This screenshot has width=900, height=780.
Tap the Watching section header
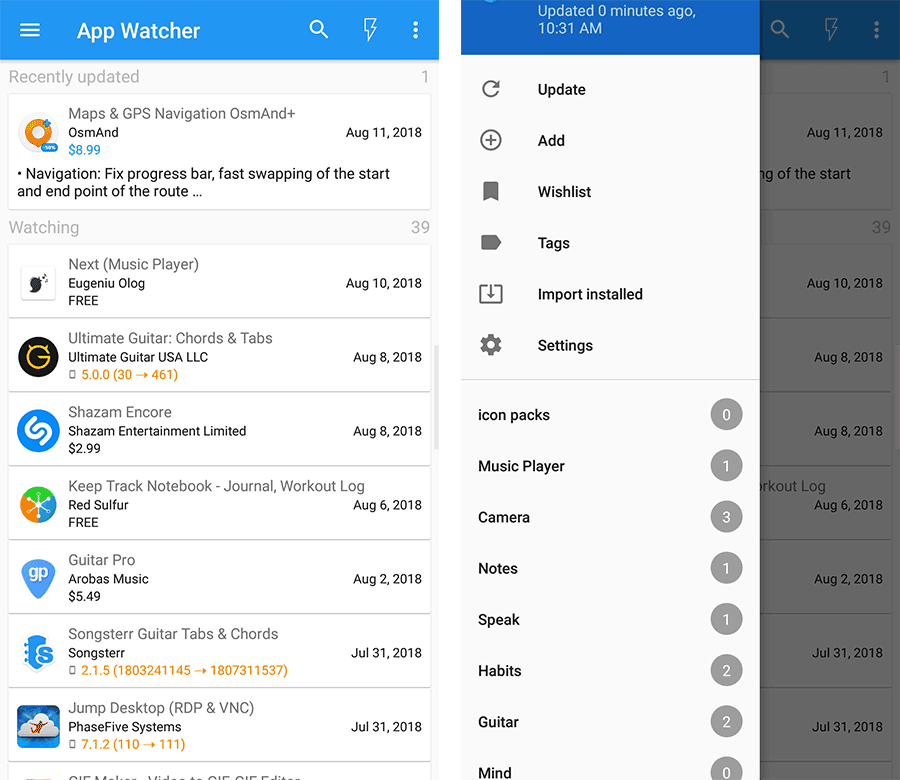(44, 227)
